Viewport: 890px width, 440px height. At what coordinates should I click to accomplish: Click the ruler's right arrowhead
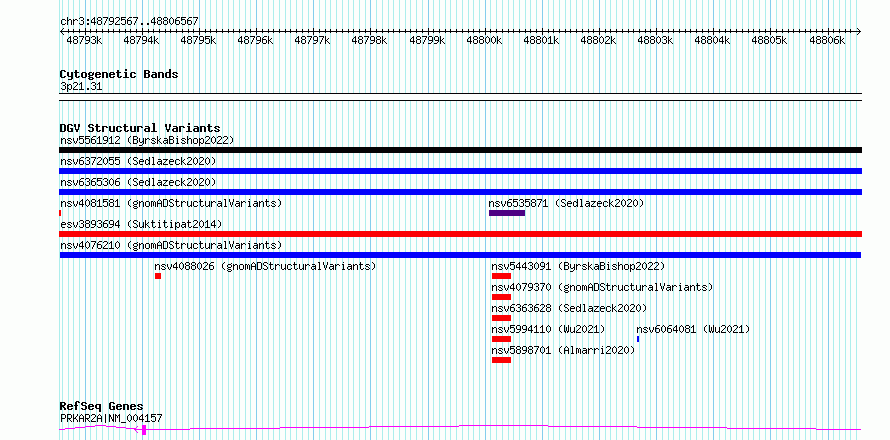[x=859, y=31]
